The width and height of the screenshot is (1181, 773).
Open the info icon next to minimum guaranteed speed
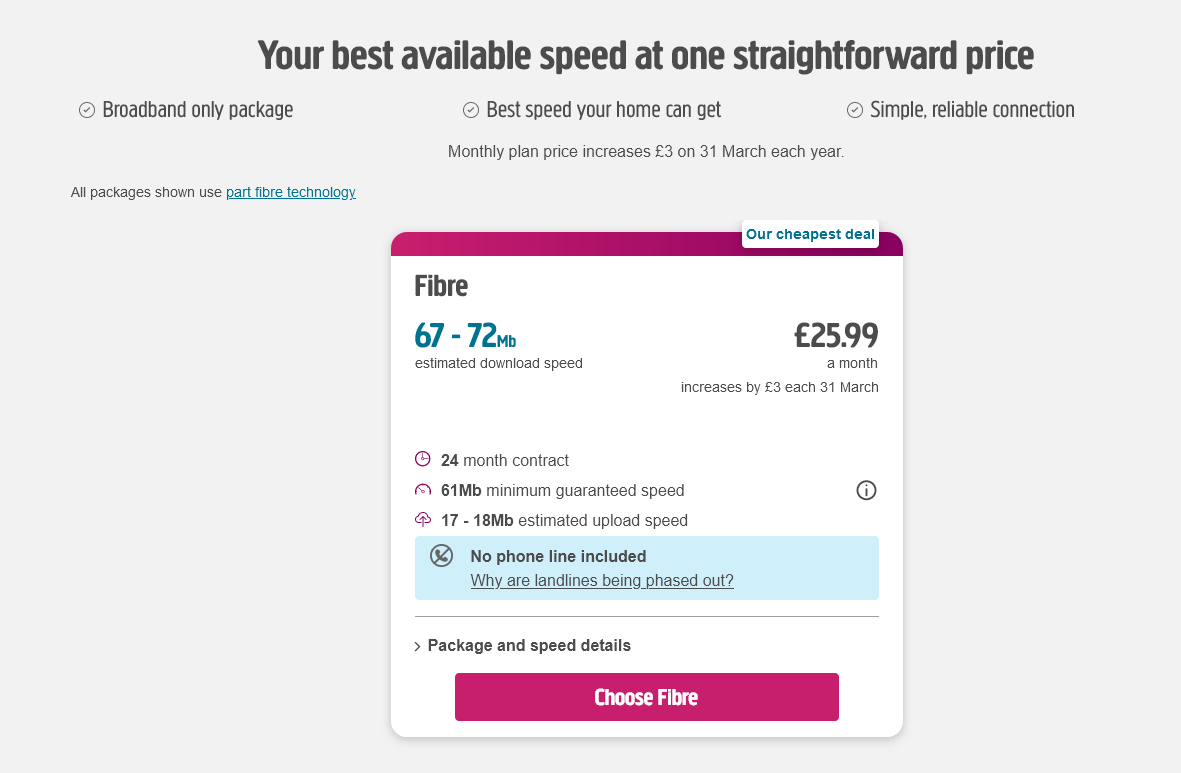(866, 490)
